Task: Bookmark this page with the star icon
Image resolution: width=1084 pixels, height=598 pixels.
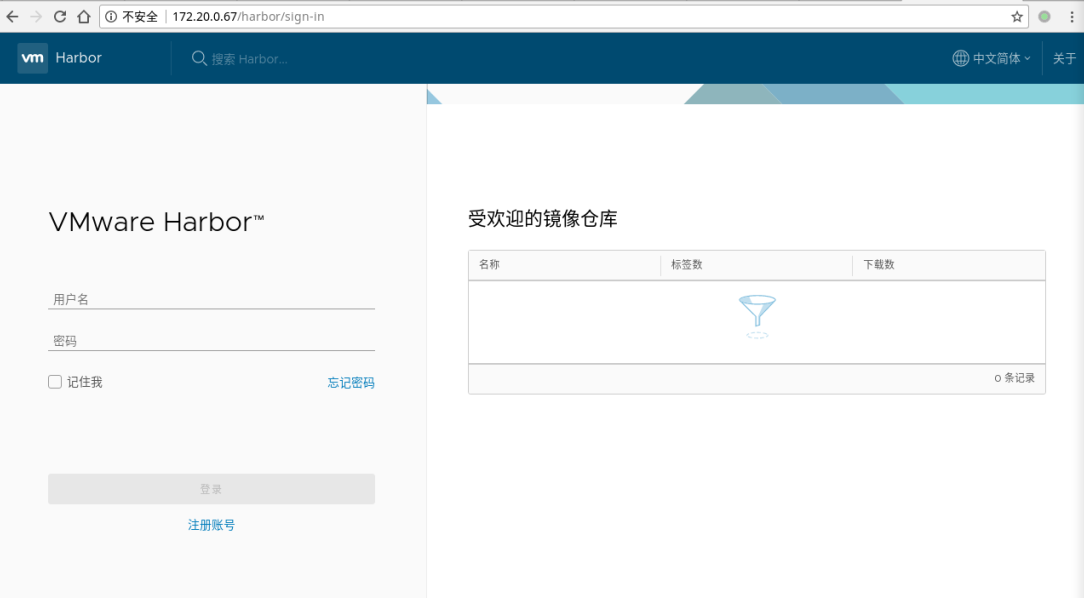Action: 1017,17
